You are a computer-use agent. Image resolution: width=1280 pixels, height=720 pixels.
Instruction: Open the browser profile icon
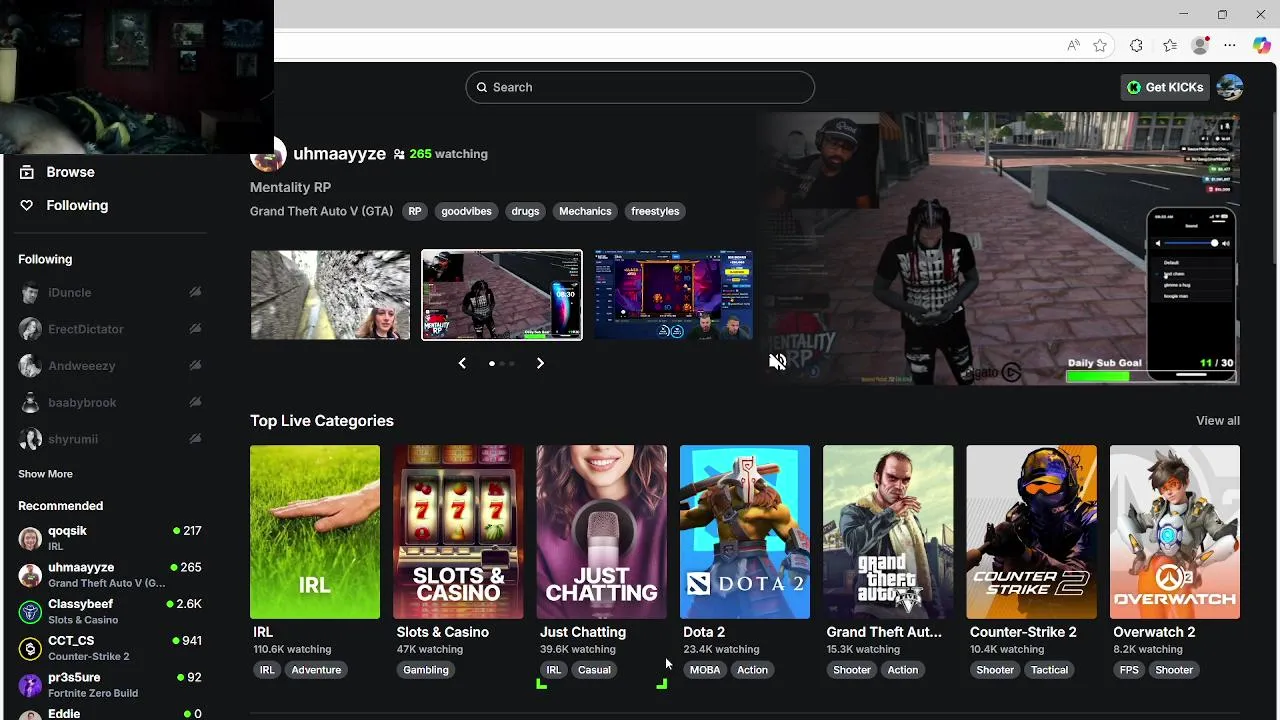tap(1200, 45)
